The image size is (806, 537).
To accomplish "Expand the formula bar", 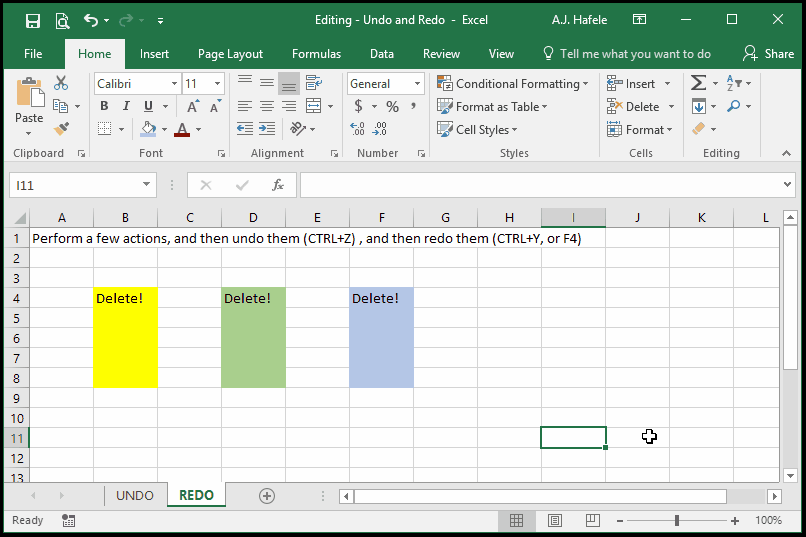I will 787,184.
